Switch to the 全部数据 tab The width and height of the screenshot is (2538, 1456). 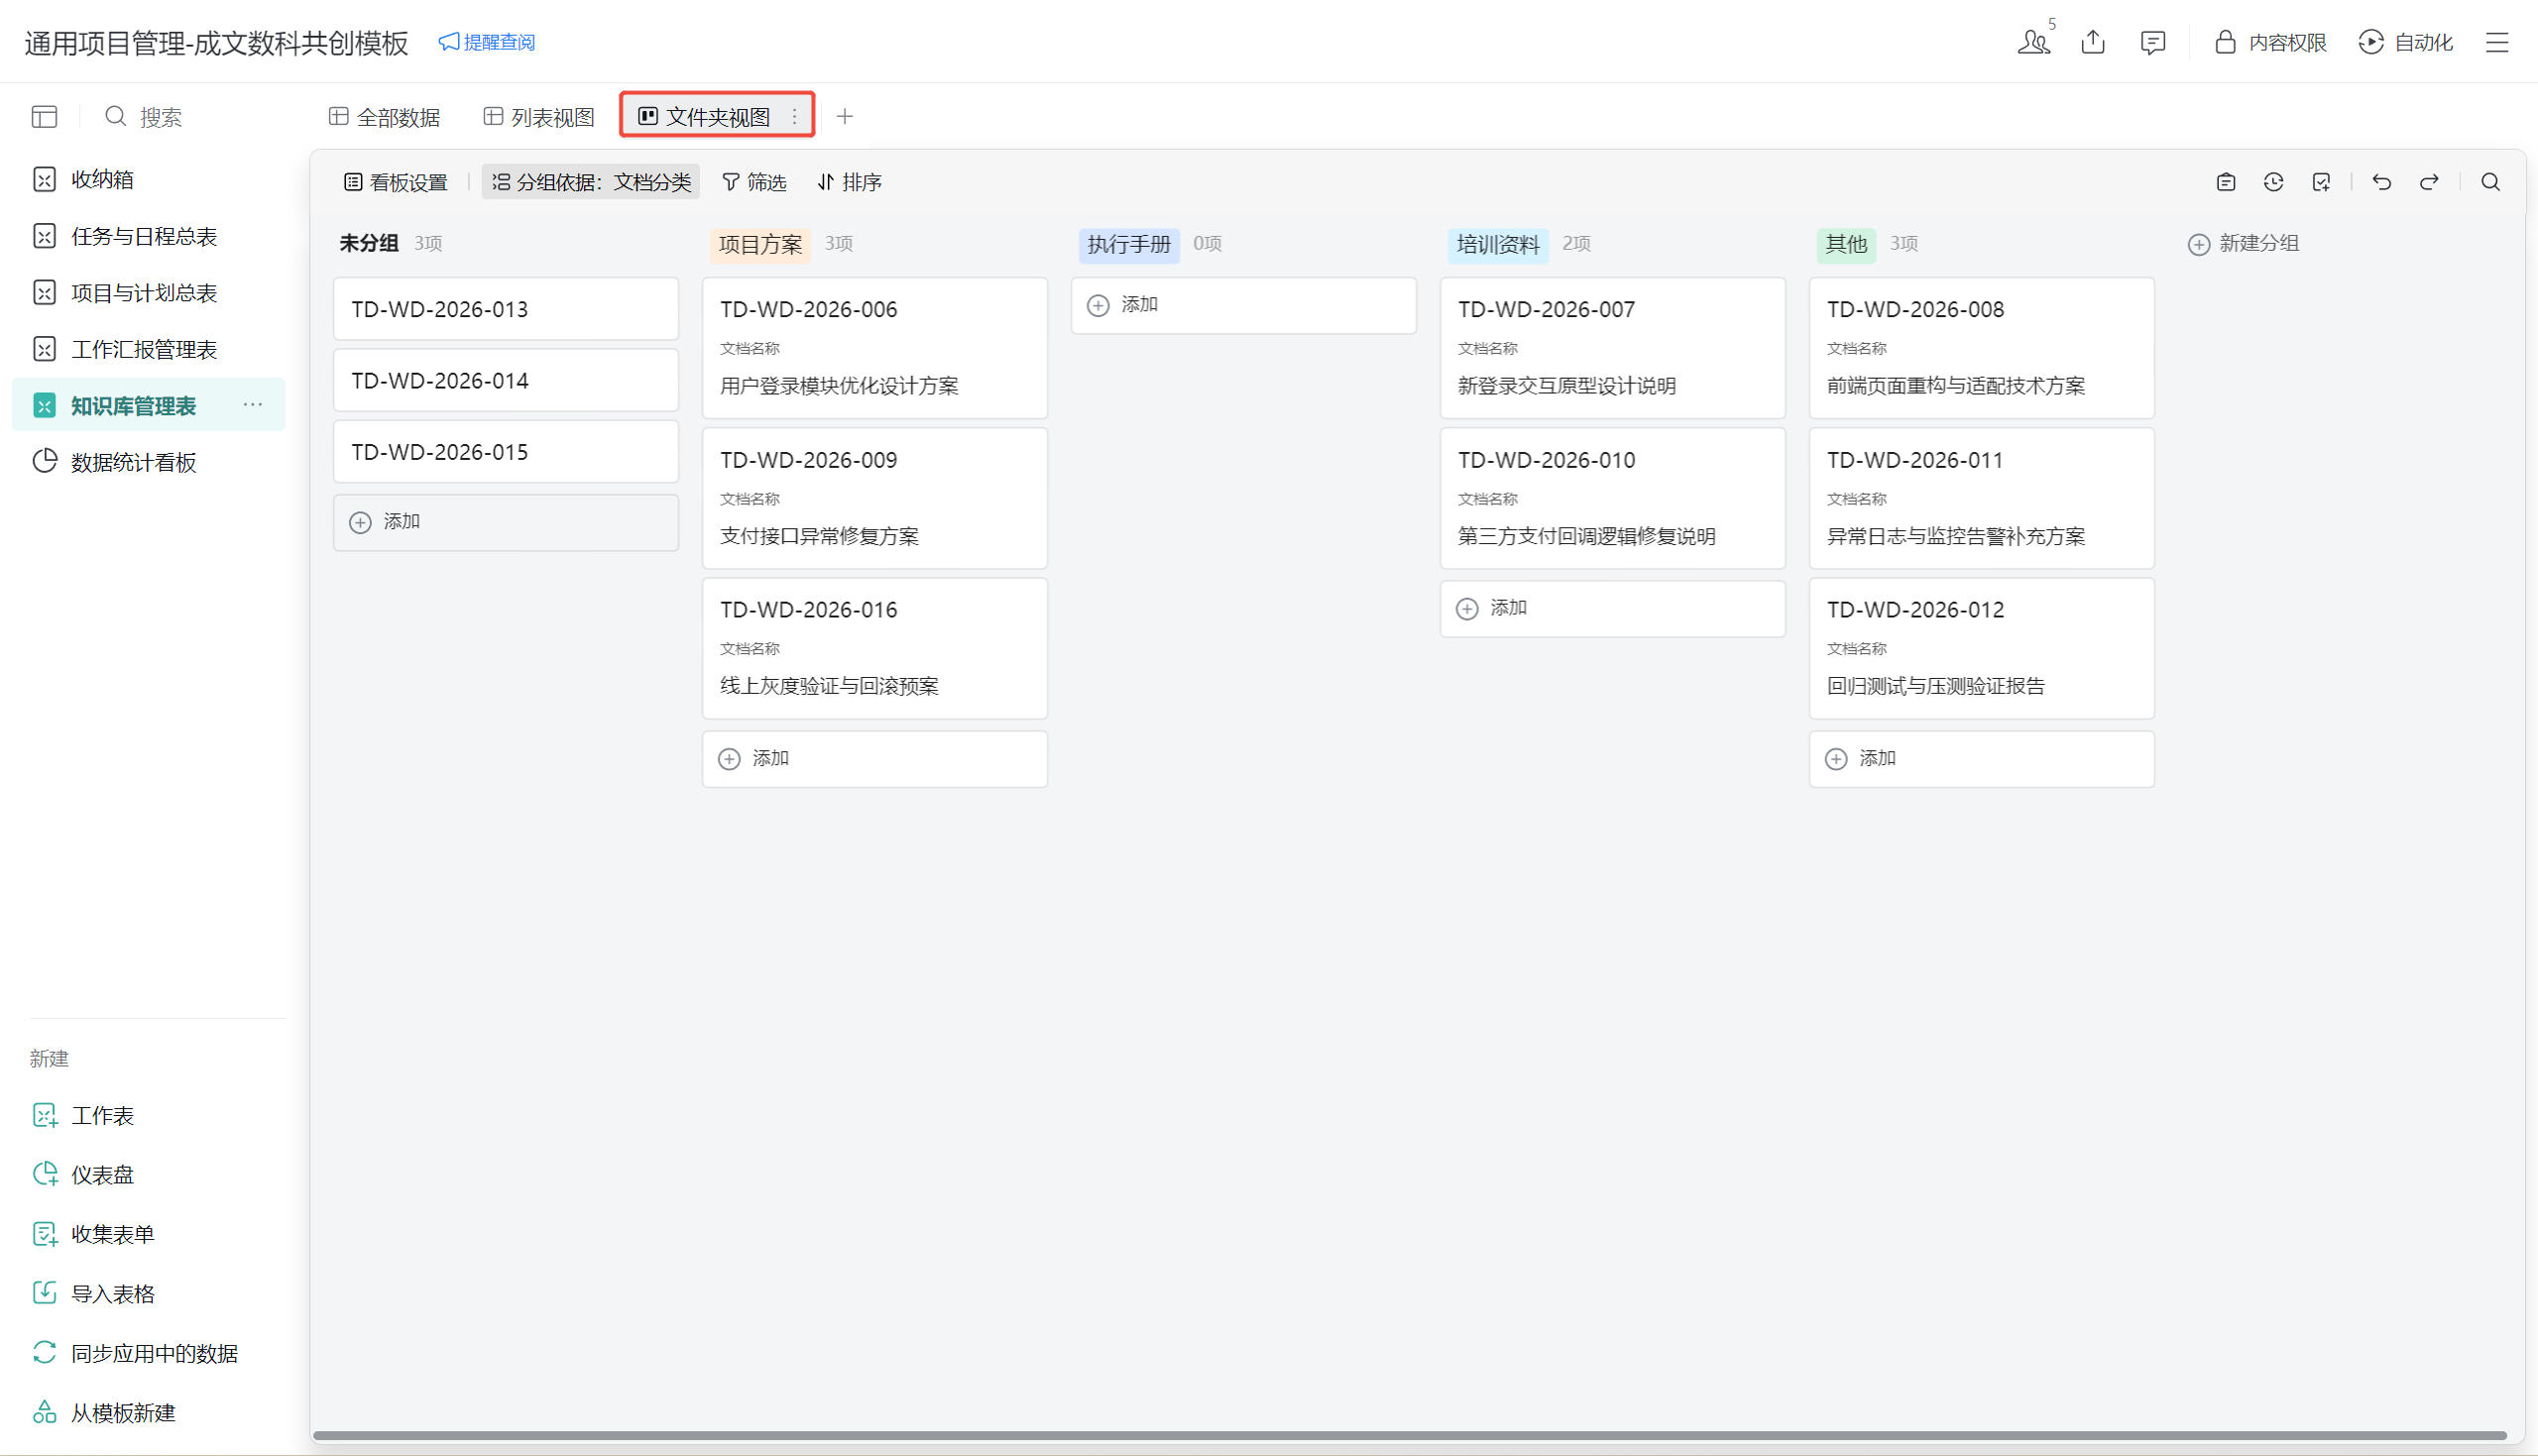click(x=385, y=117)
